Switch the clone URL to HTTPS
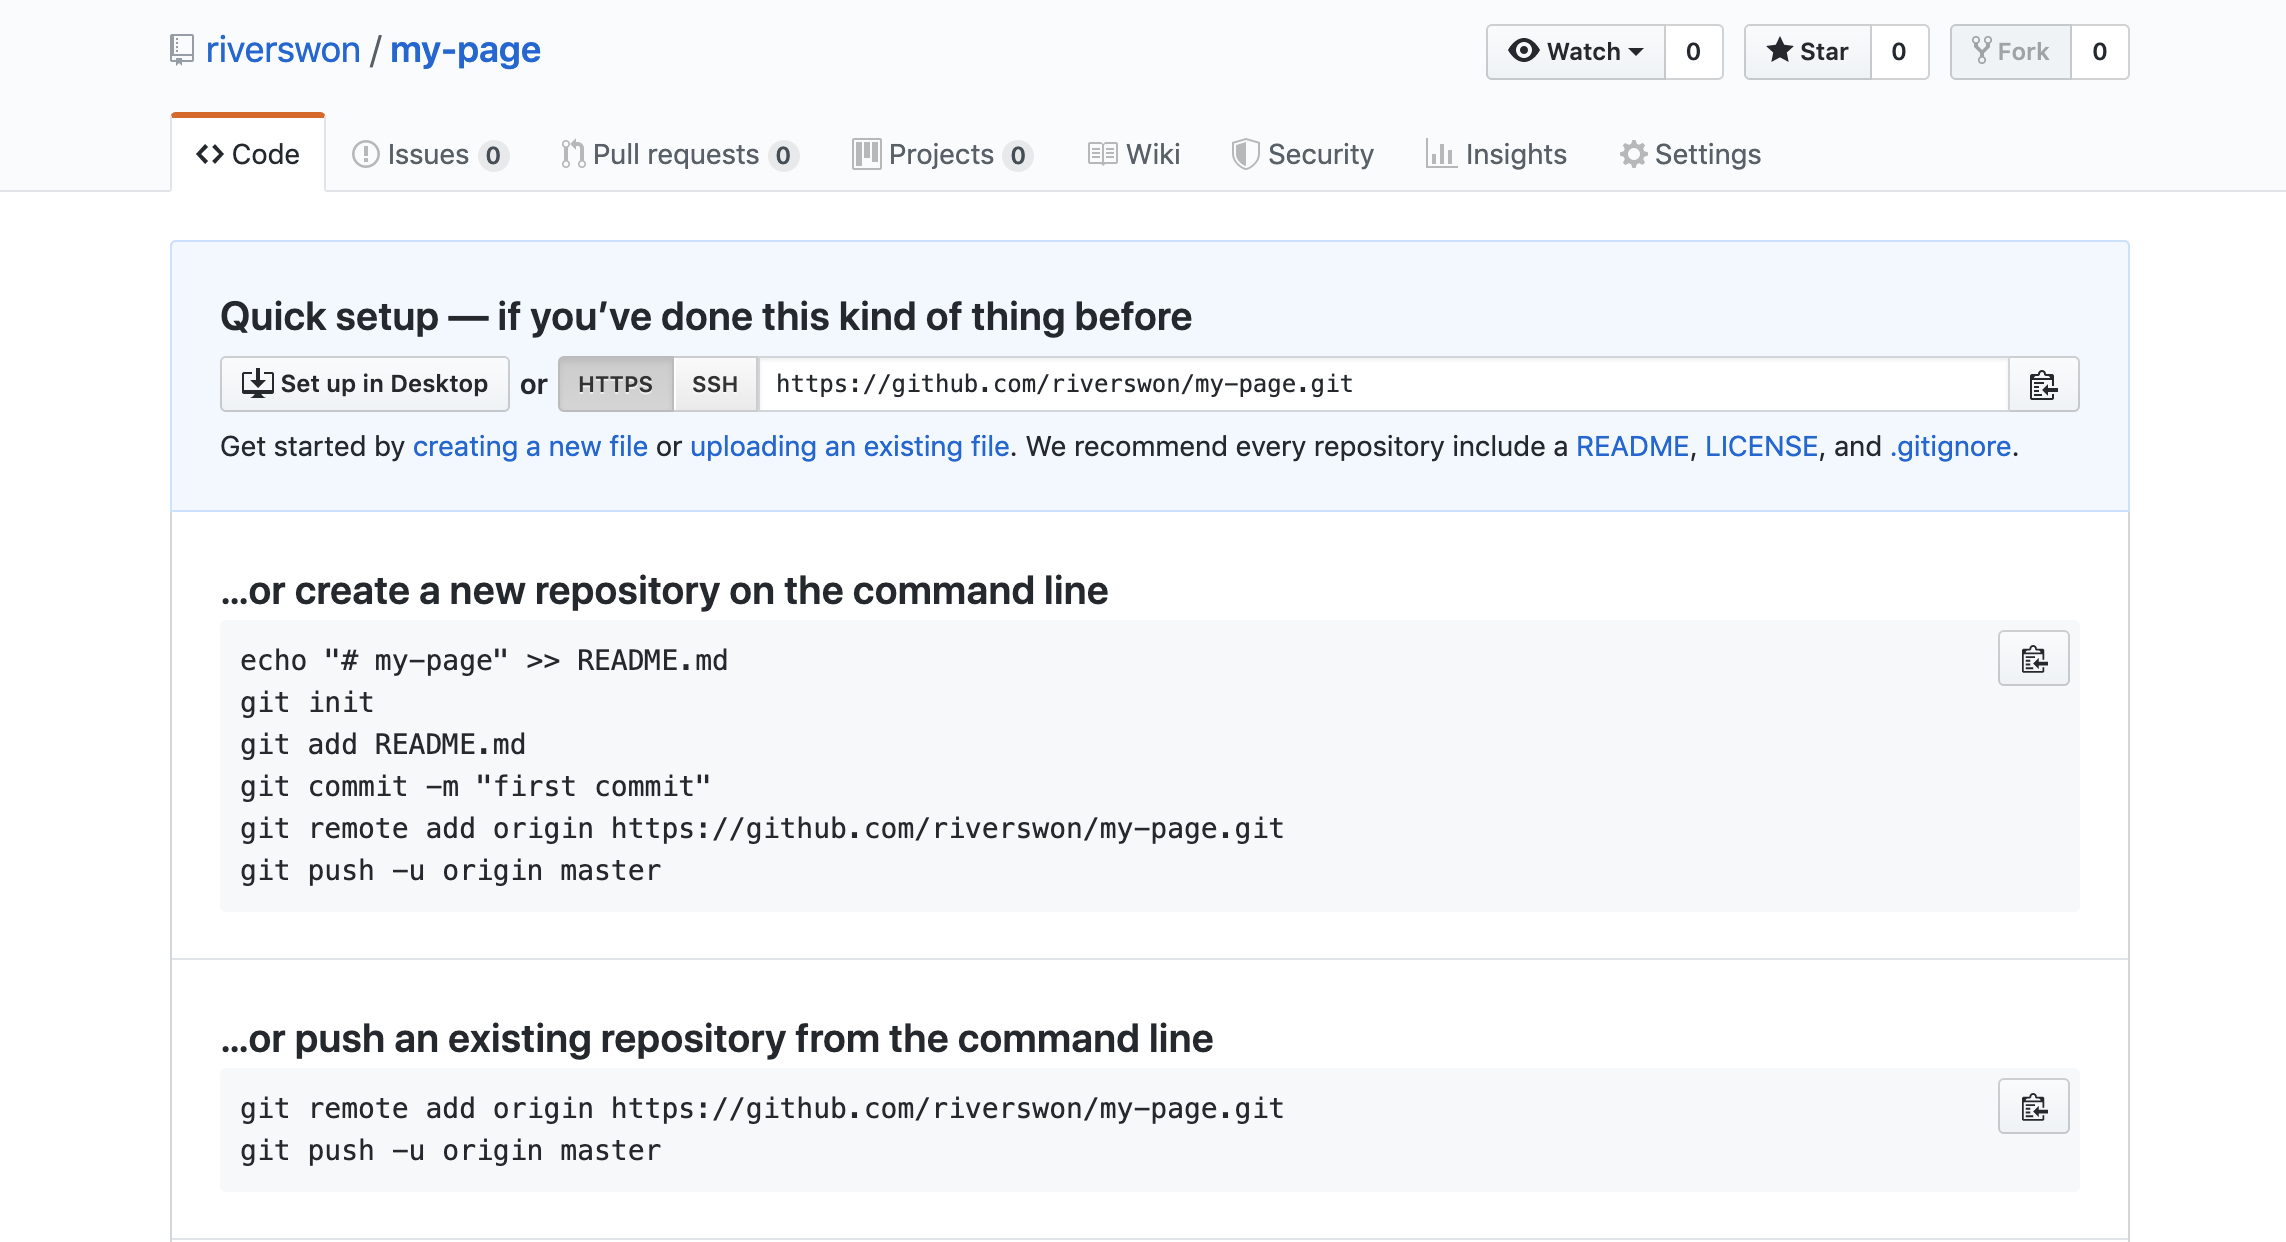This screenshot has height=1242, width=2286. pos(615,384)
